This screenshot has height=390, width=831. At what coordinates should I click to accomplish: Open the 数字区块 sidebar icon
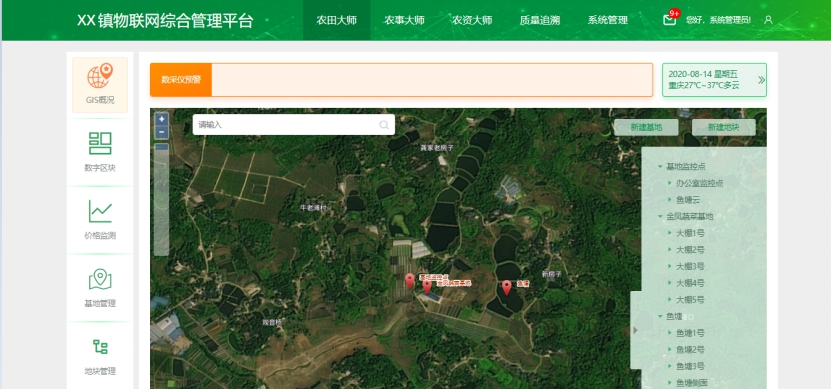coord(100,144)
